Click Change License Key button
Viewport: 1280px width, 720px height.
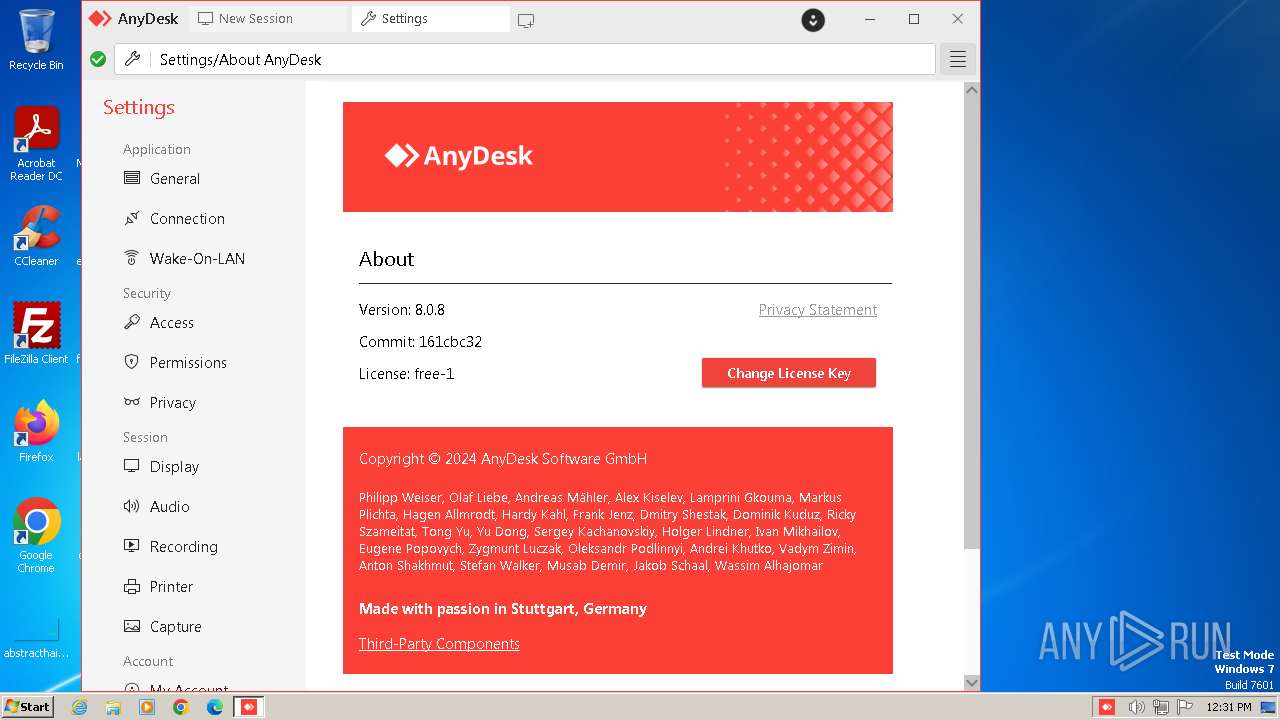789,373
